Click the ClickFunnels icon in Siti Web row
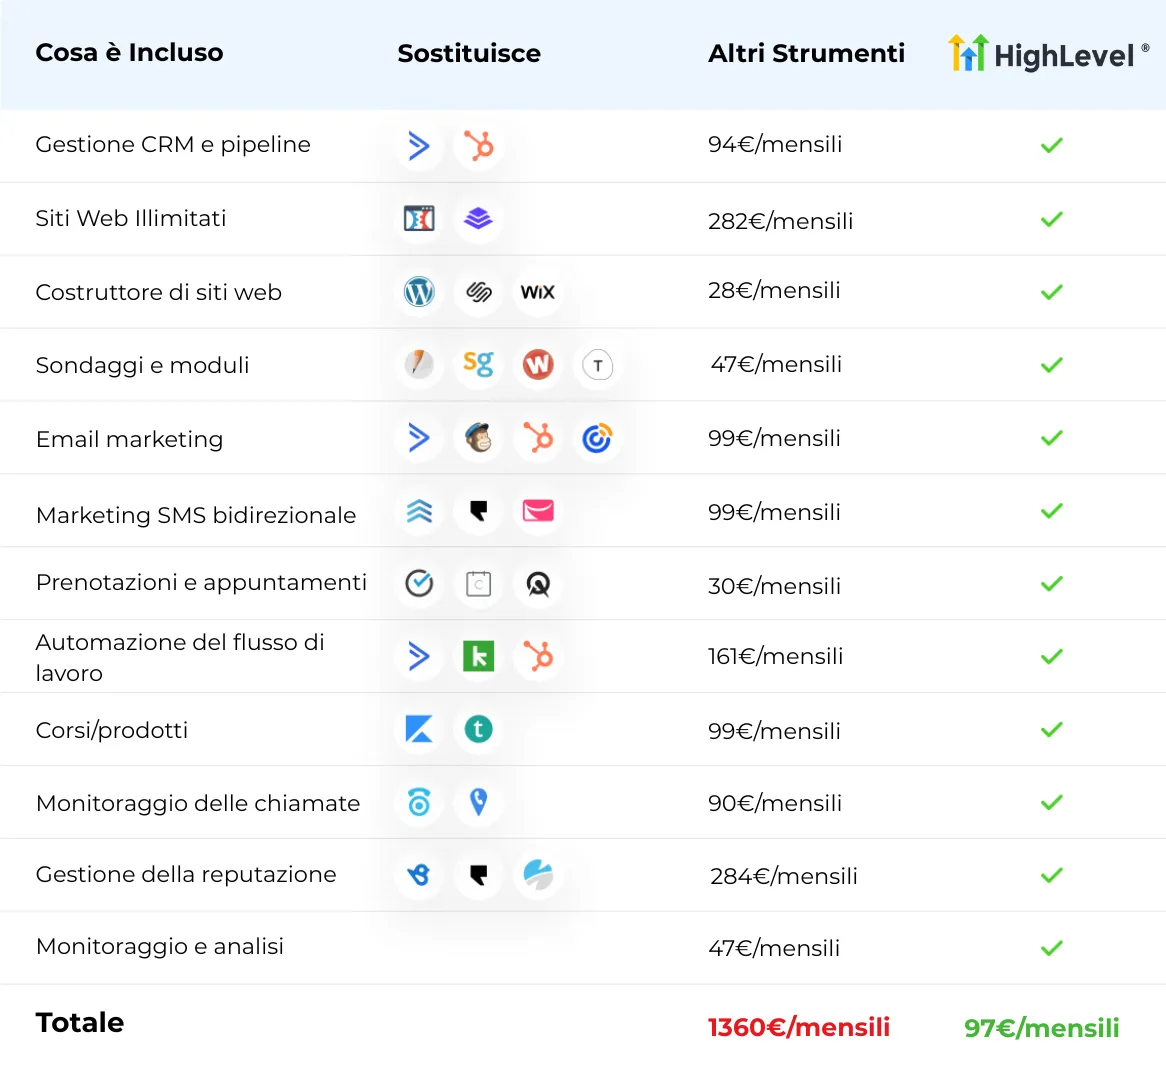 tap(419, 219)
